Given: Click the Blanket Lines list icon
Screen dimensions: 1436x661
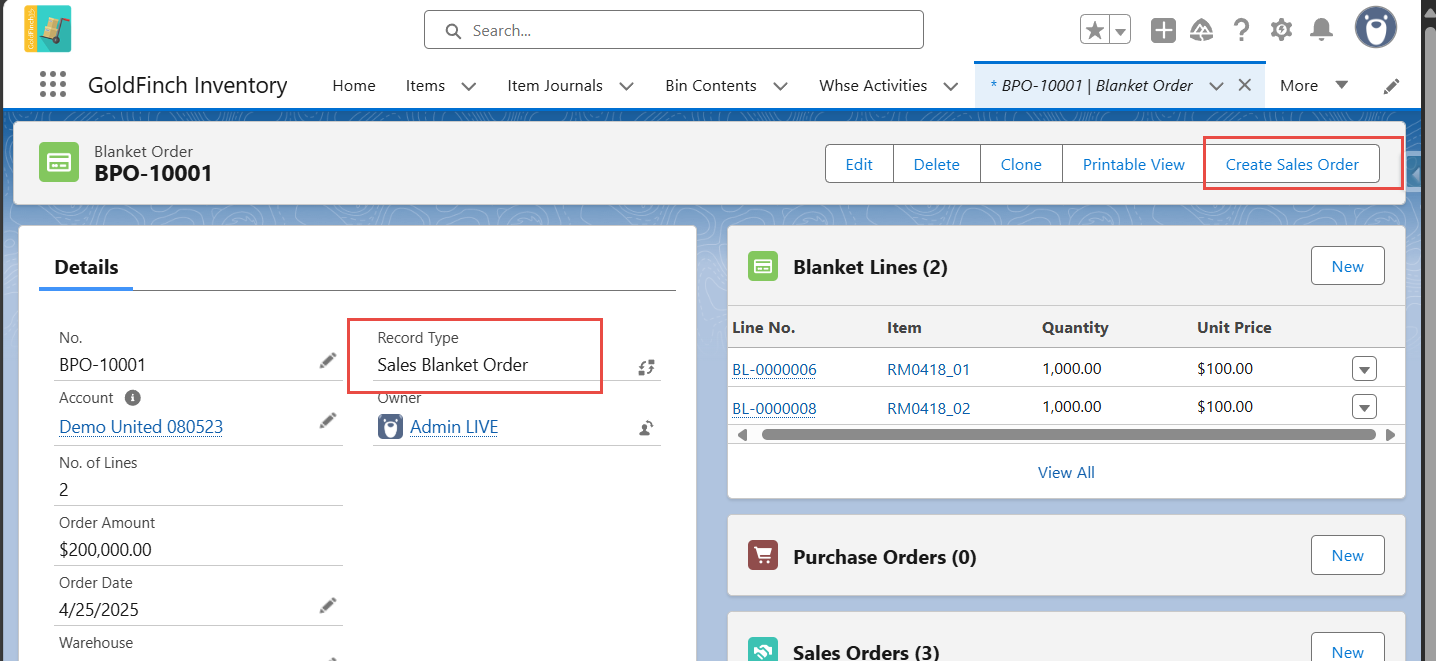Looking at the screenshot, I should coord(763,266).
